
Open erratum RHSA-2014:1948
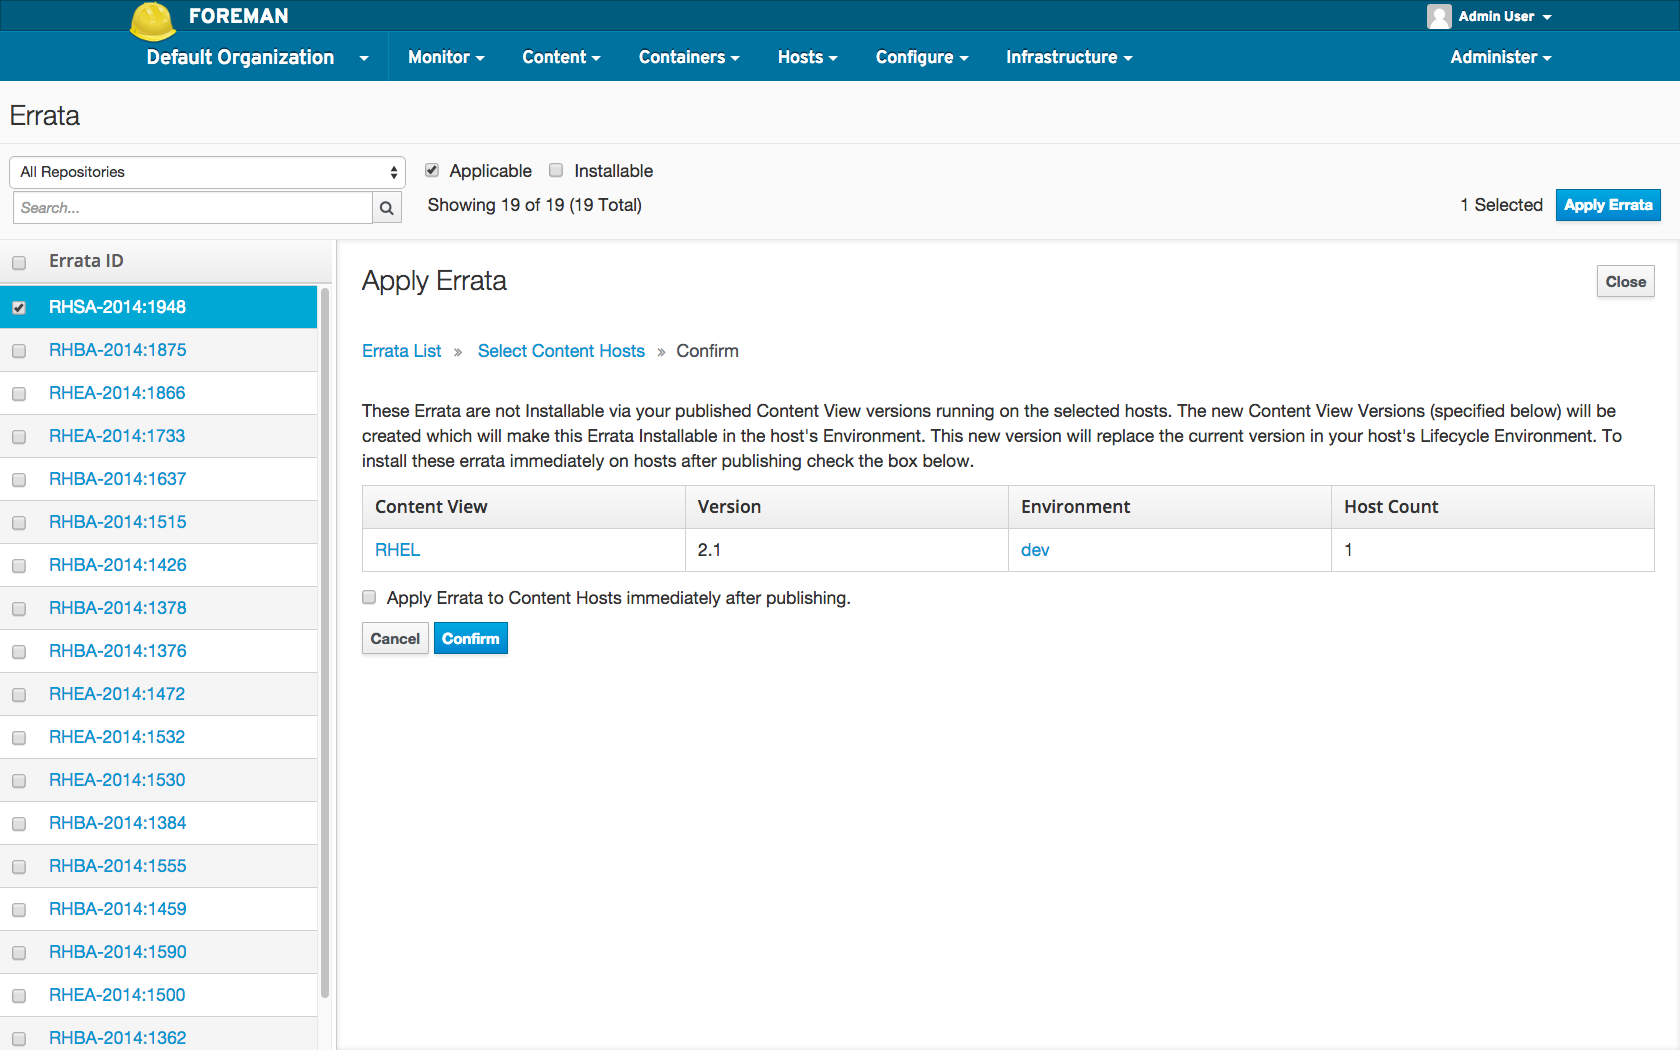tap(117, 307)
